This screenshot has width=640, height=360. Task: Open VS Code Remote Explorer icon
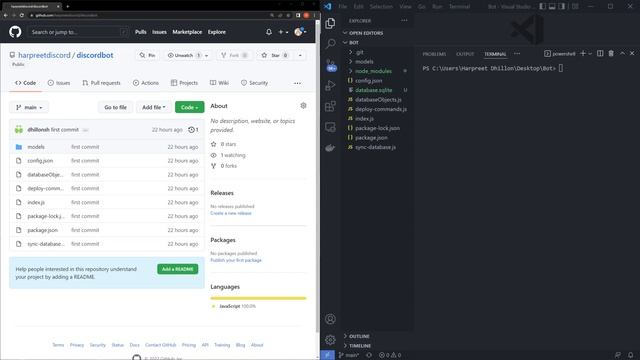pyautogui.click(x=330, y=127)
